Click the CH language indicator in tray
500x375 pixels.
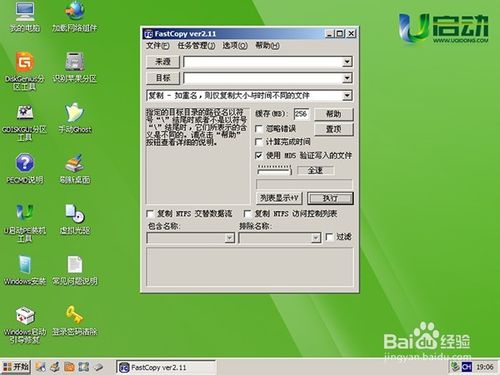coord(467,367)
